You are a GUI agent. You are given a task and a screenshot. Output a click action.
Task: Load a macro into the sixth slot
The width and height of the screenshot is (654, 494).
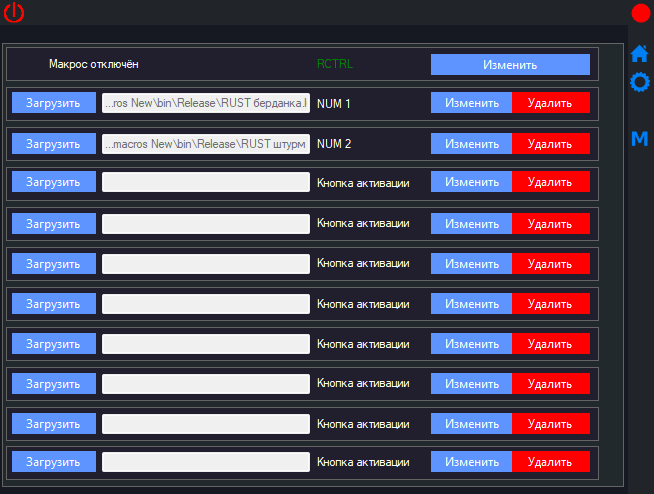[x=54, y=304]
